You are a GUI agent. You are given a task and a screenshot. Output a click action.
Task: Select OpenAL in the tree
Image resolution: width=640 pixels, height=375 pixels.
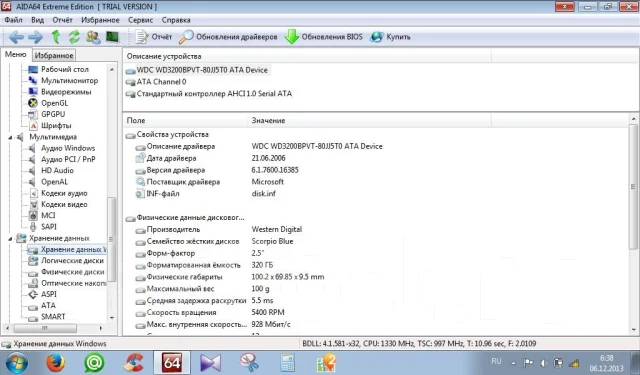click(54, 182)
